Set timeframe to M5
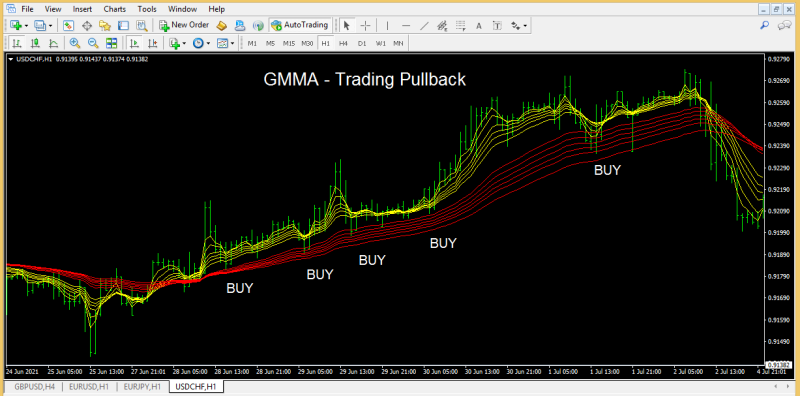The width and height of the screenshot is (800, 396). [270, 44]
